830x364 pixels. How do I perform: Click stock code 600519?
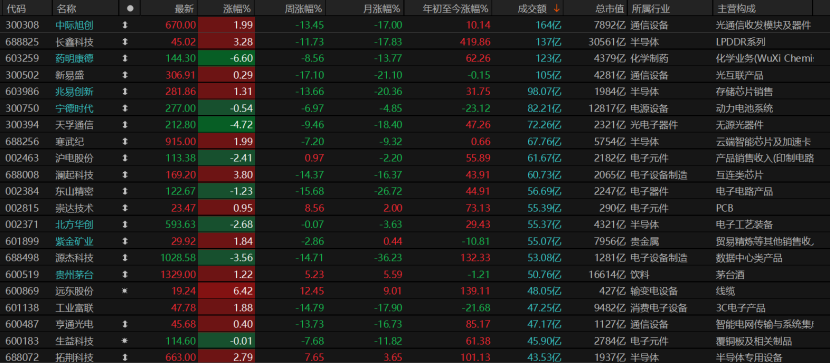21,275
